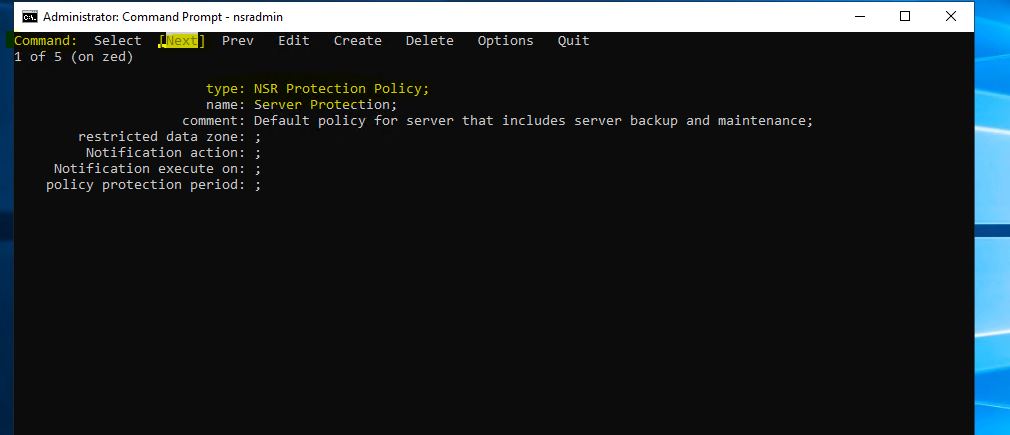
Task: Quit nsradmin via Quit command
Action: coord(573,41)
